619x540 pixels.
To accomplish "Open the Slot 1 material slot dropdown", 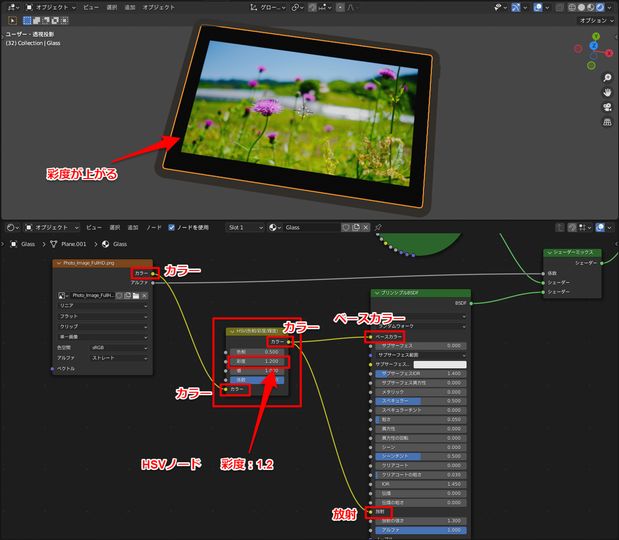I will (x=245, y=227).
